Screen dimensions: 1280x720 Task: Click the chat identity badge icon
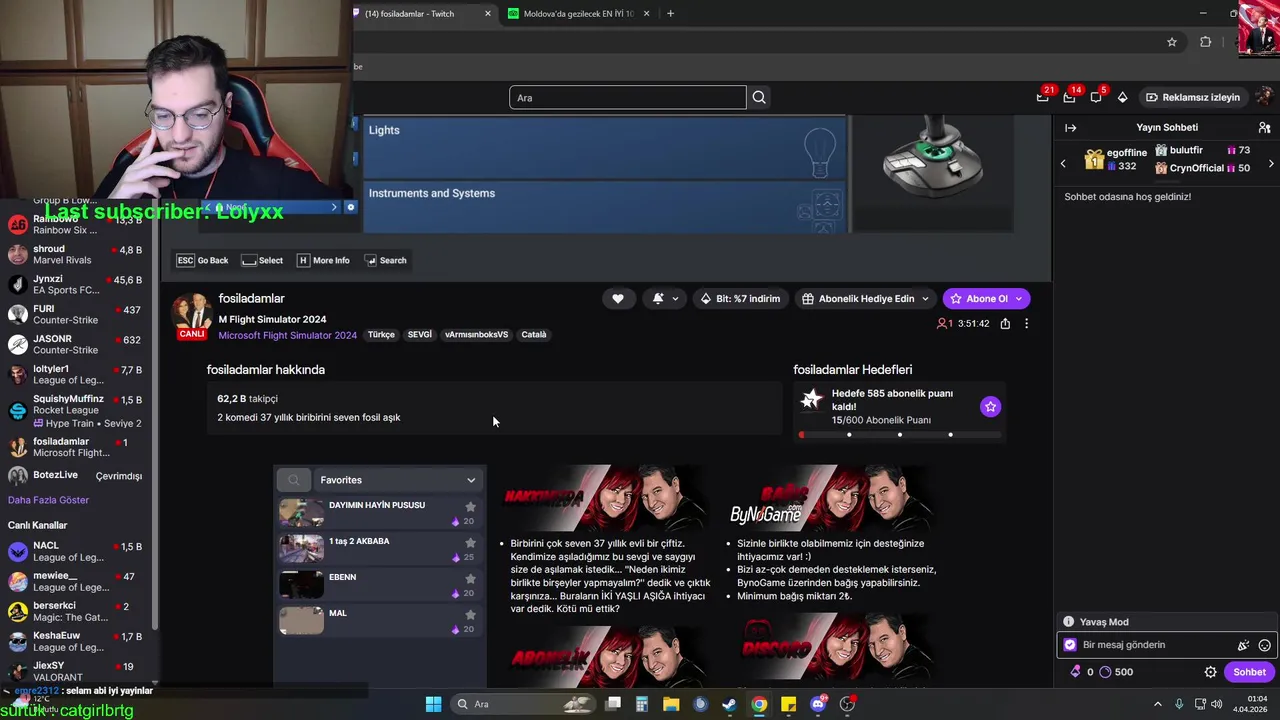tap(1070, 646)
